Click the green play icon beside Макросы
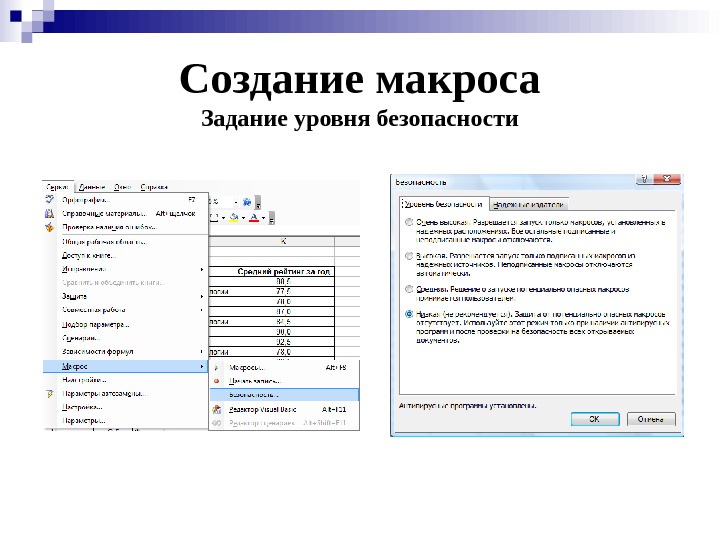Image resolution: width=720 pixels, height=540 pixels. click(217, 367)
